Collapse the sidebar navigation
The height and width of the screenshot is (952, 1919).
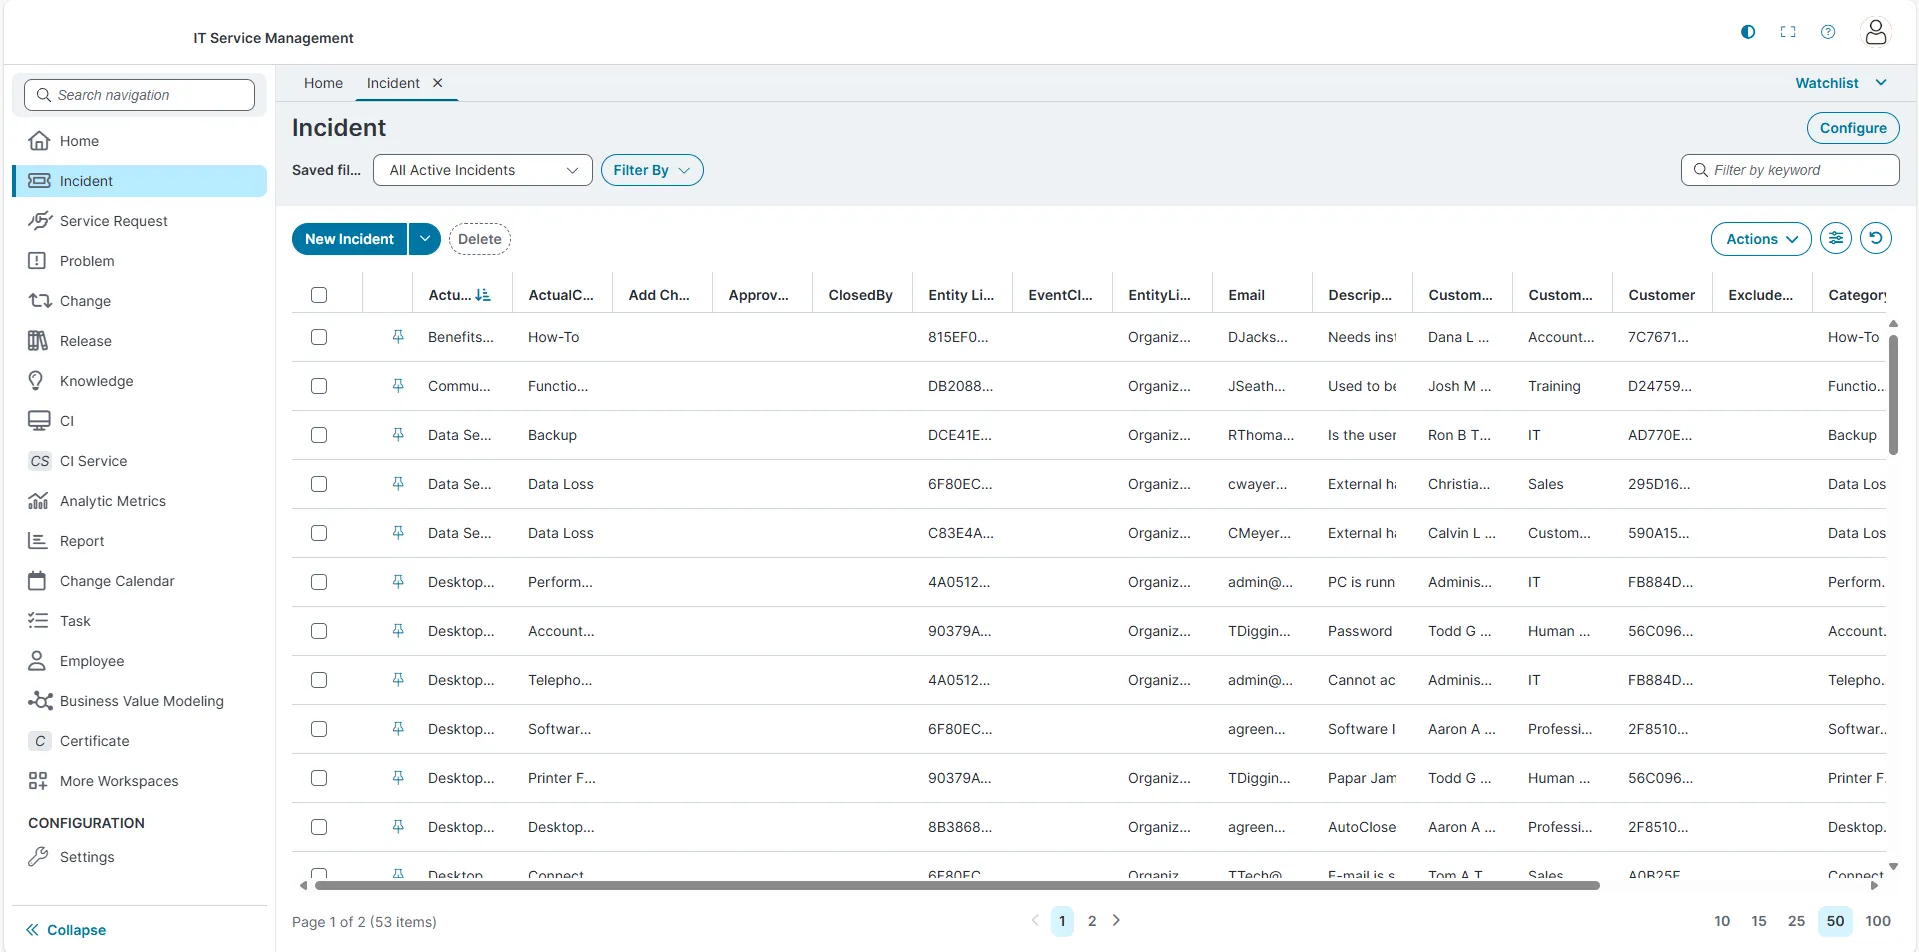coord(66,930)
